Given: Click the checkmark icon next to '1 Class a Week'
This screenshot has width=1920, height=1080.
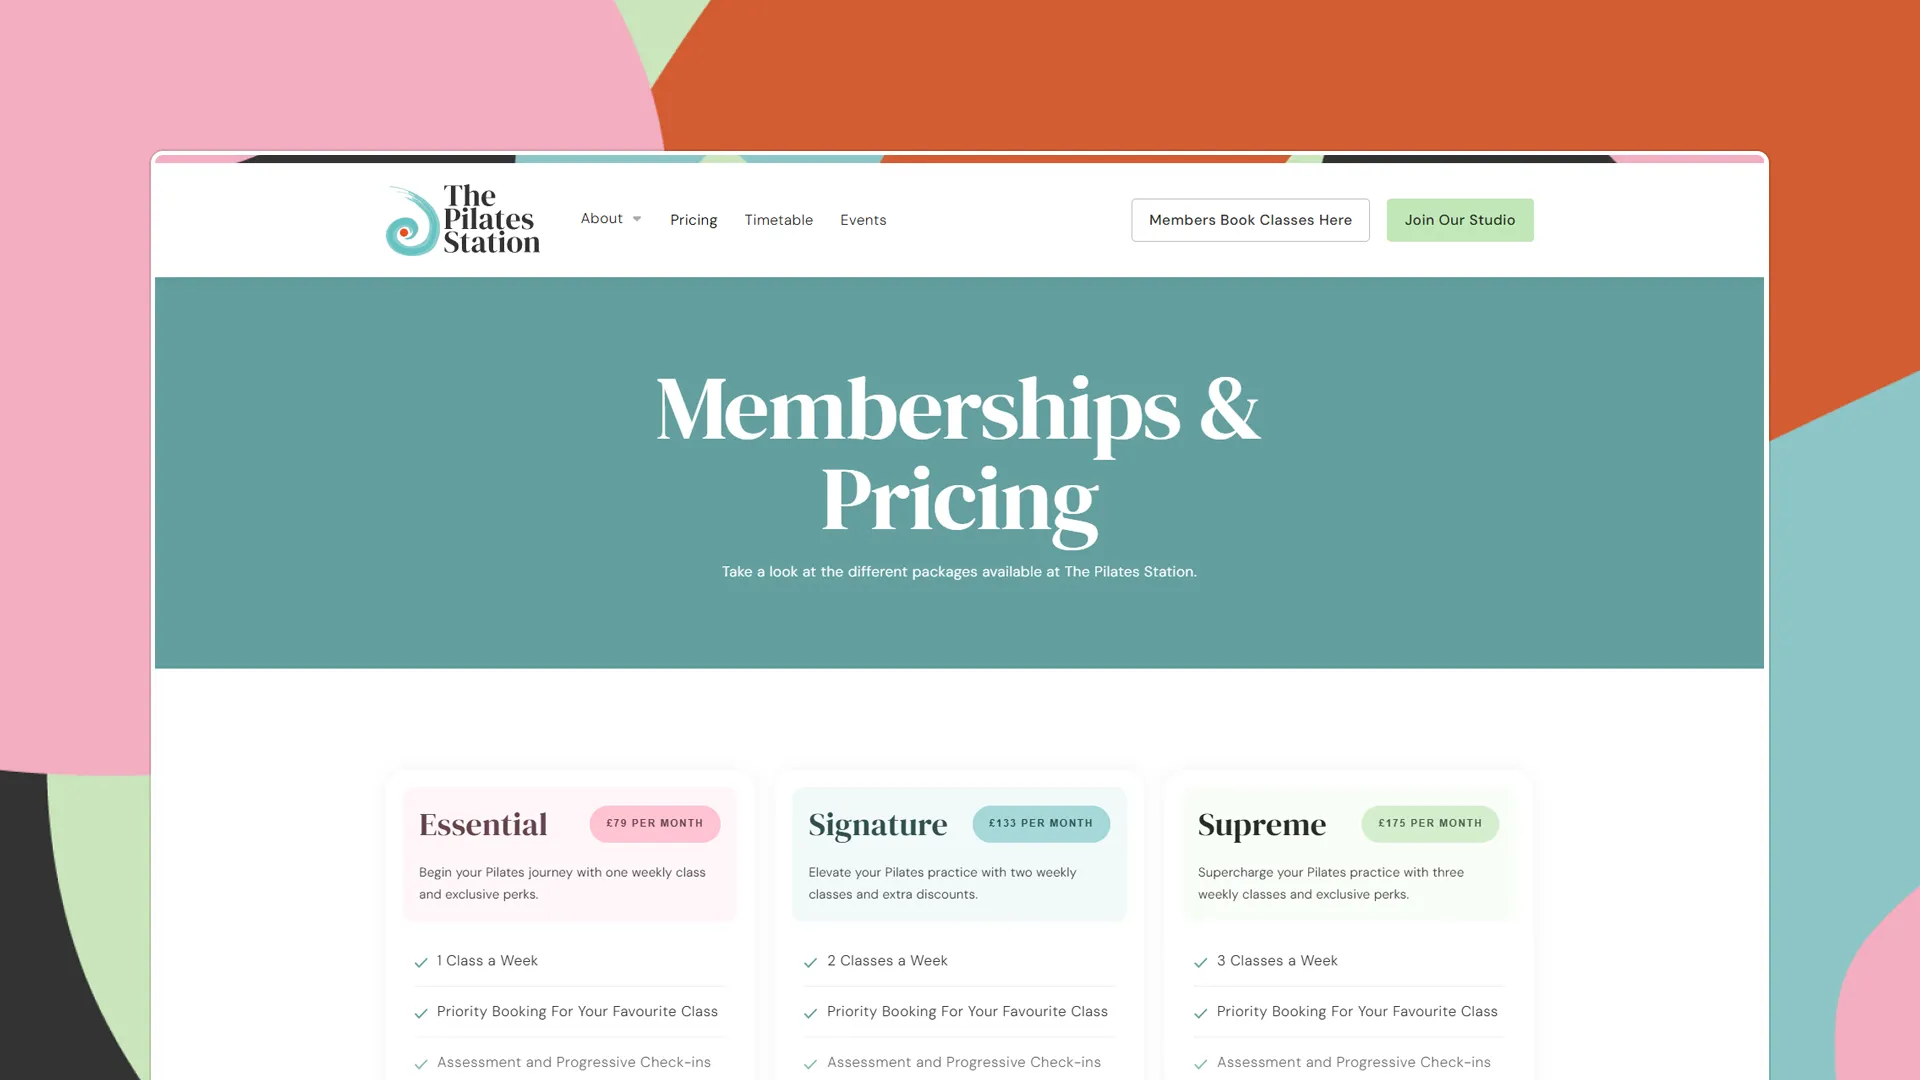Looking at the screenshot, I should coord(421,961).
